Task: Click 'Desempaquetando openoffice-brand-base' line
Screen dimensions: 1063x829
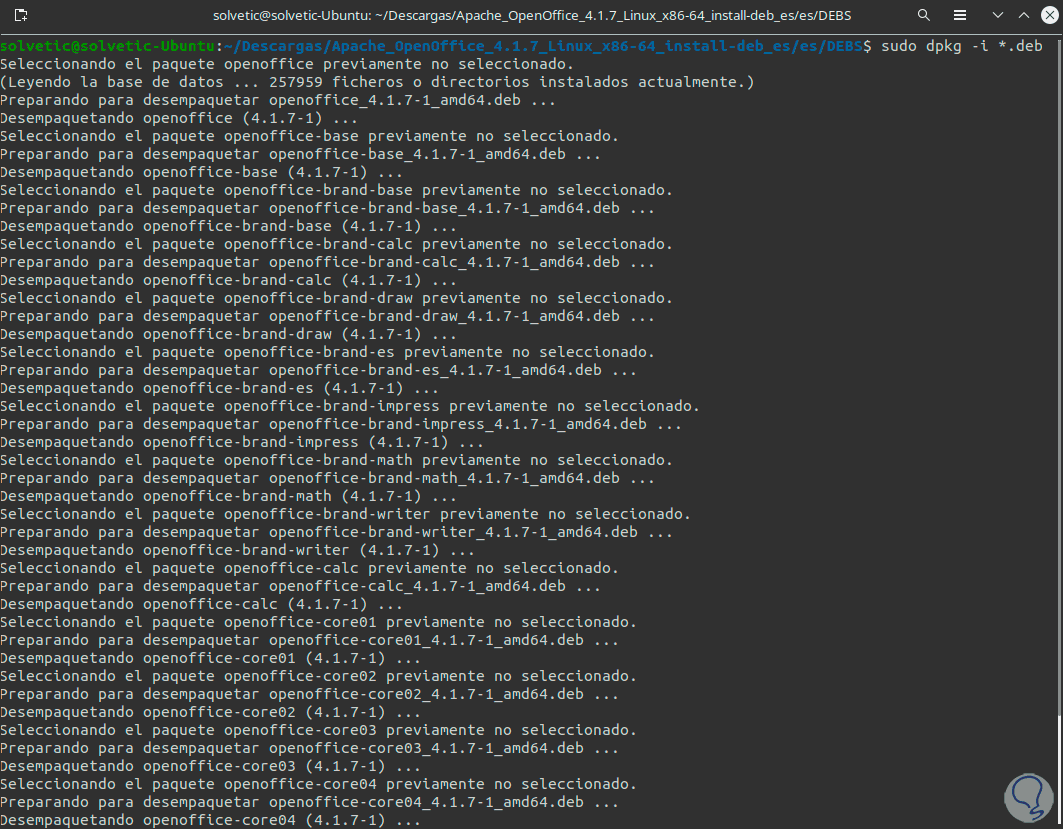Action: point(228,226)
